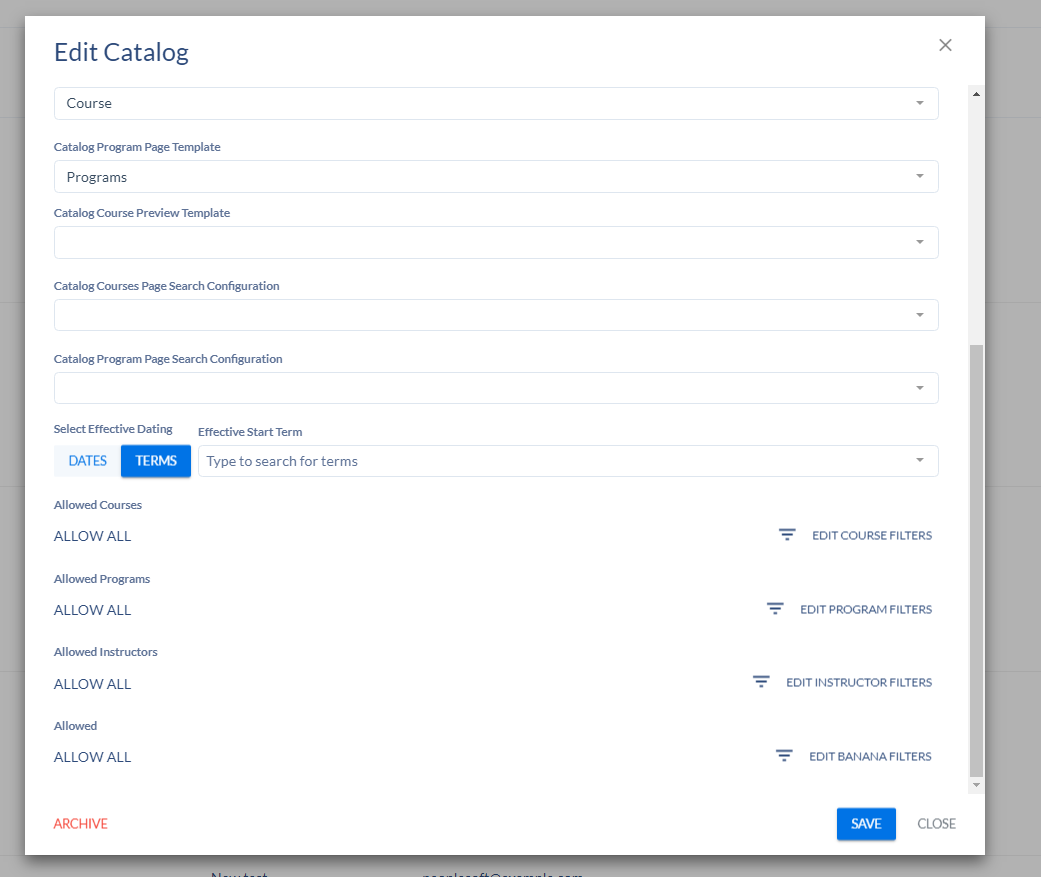Close the Edit Catalog dialog with X
This screenshot has height=877, width=1041.
(x=945, y=45)
